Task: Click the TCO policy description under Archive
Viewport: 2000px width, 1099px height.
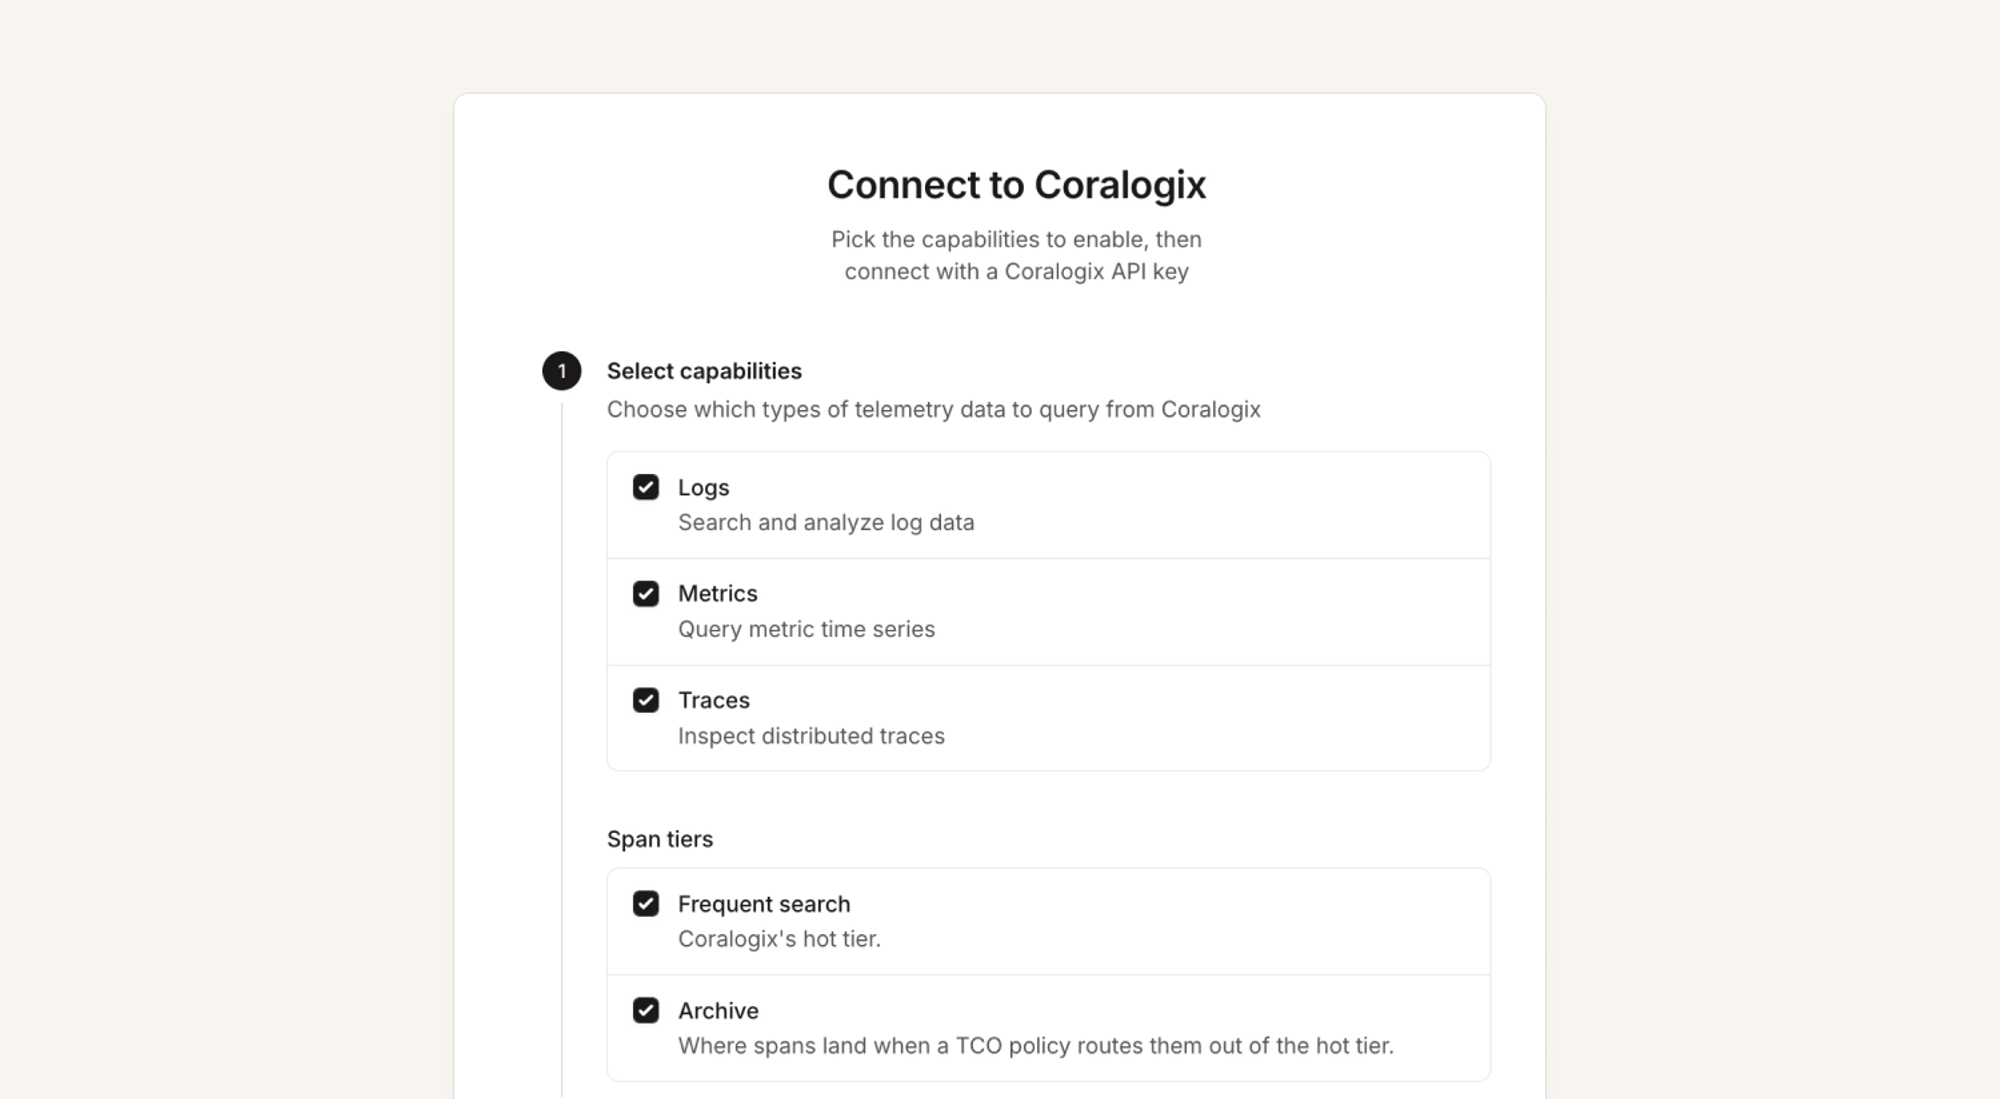Action: pos(1036,1046)
